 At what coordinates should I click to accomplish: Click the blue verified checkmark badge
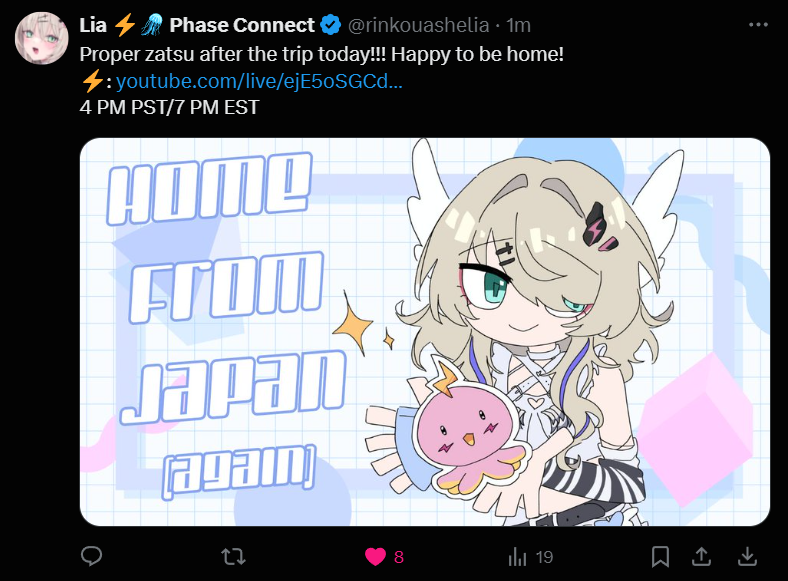pos(331,25)
